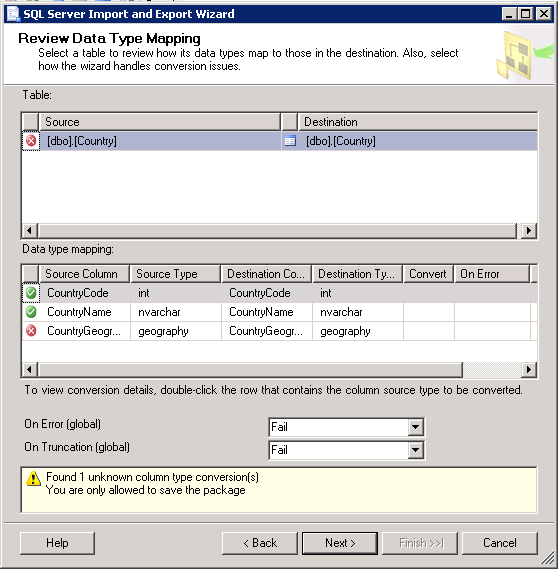Click the Convert column header
This screenshot has height=569, width=558.
coord(428,274)
